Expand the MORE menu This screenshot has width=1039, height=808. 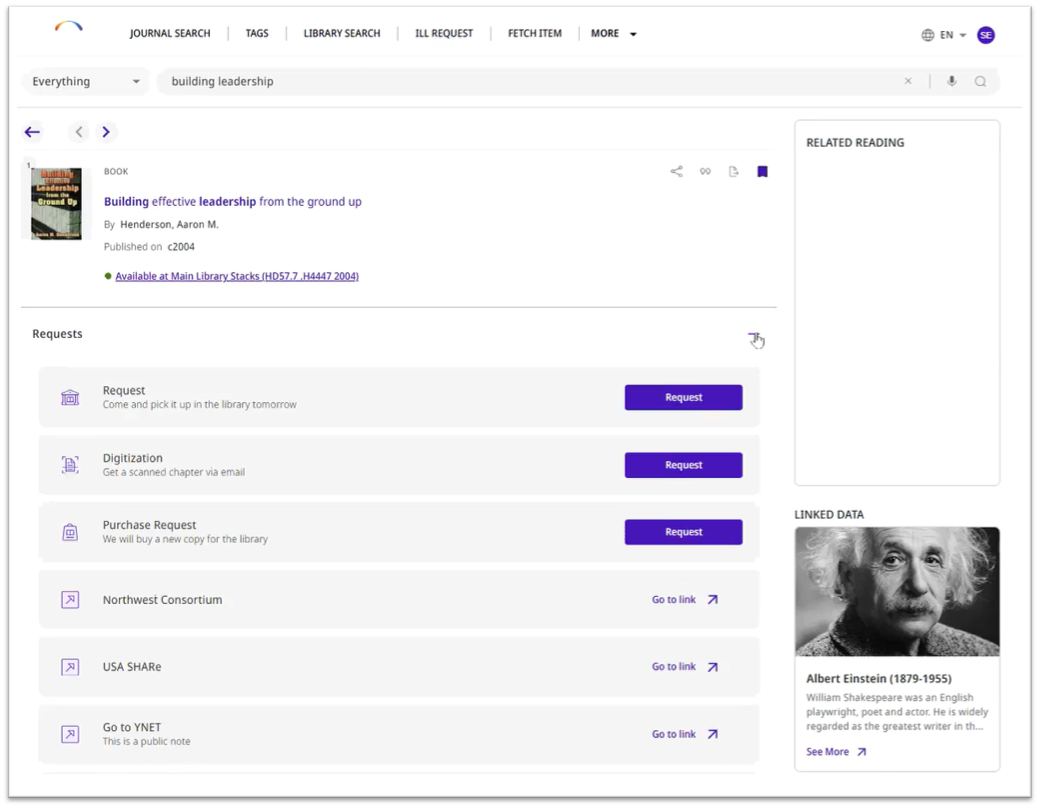pyautogui.click(x=613, y=34)
